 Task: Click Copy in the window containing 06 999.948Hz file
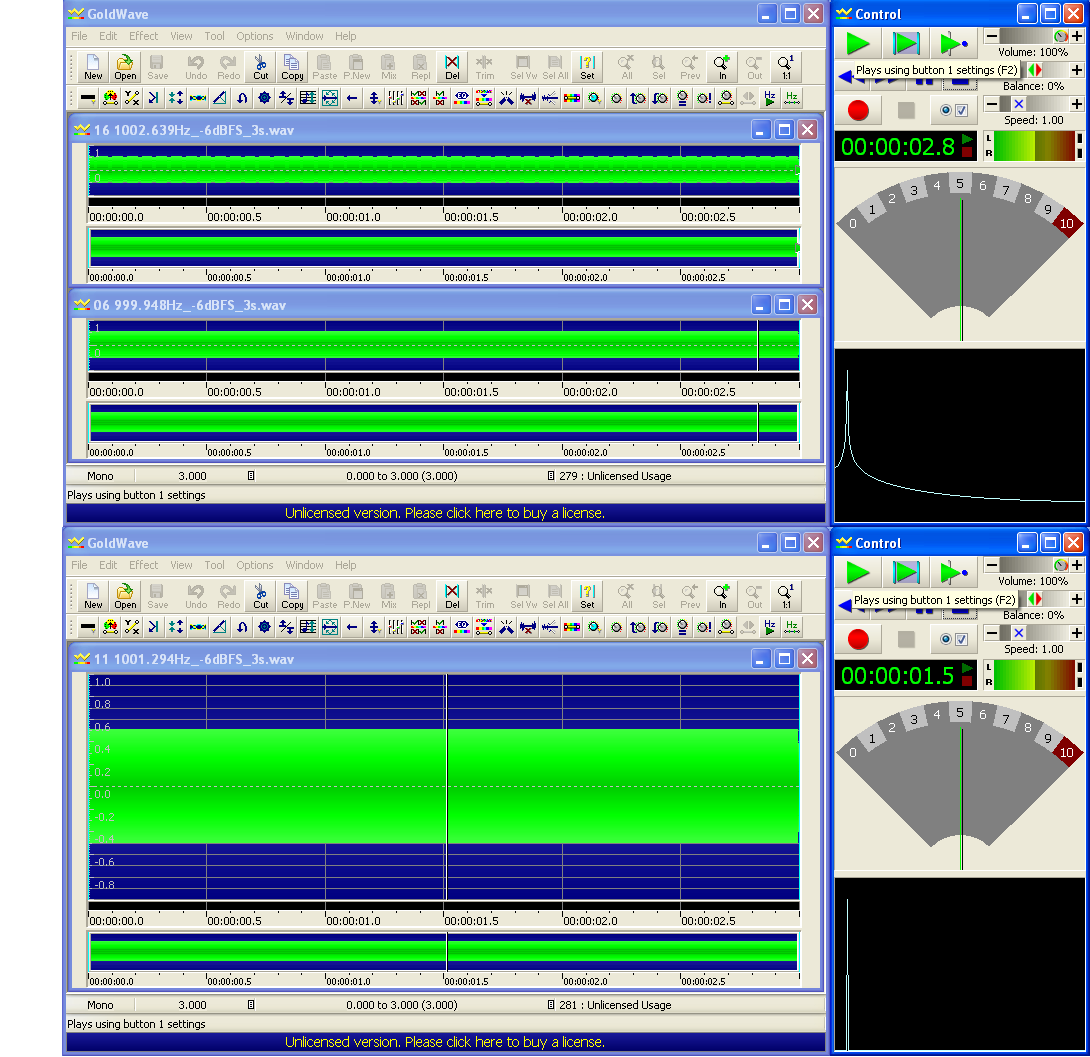(292, 67)
